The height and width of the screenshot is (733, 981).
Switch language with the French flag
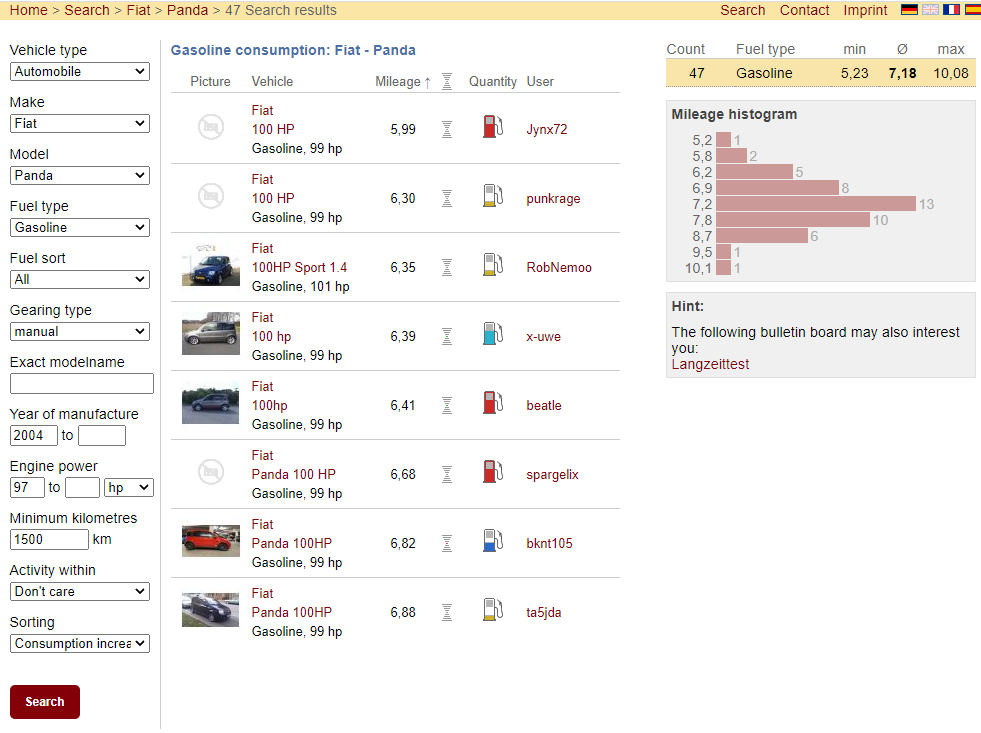click(952, 10)
